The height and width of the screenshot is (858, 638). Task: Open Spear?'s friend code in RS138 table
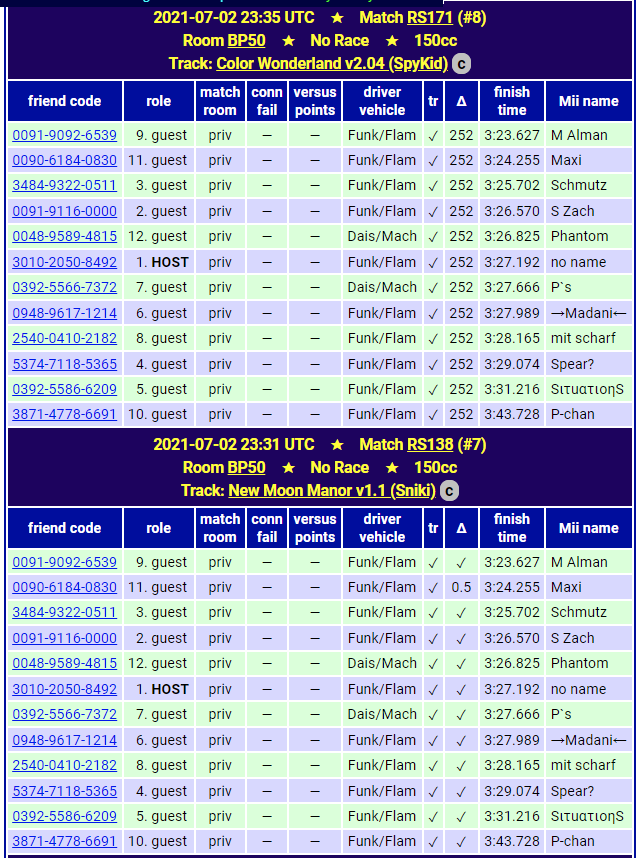[x=65, y=791]
